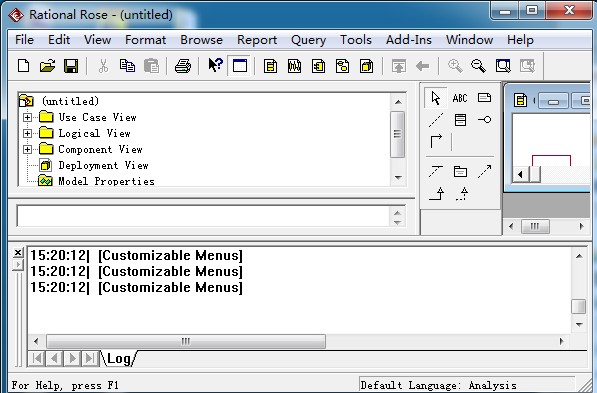The image size is (597, 393).
Task: Minimize the inner diagram window
Action: click(554, 101)
